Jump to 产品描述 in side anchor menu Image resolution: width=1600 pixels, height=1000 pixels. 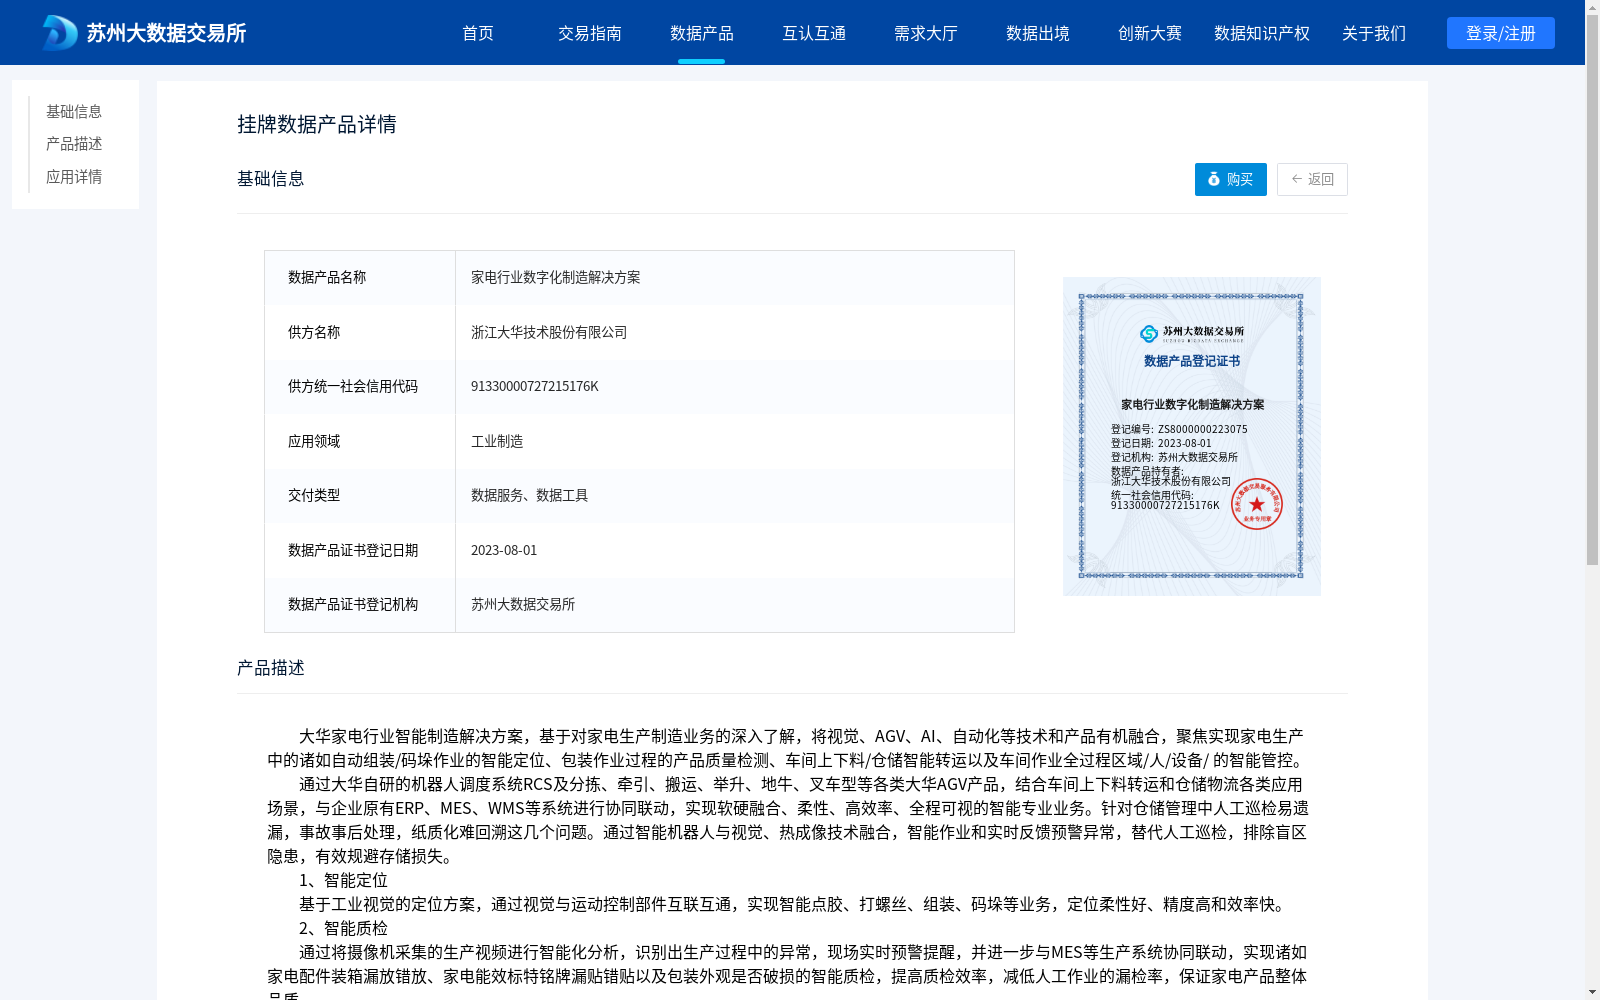[x=74, y=144]
